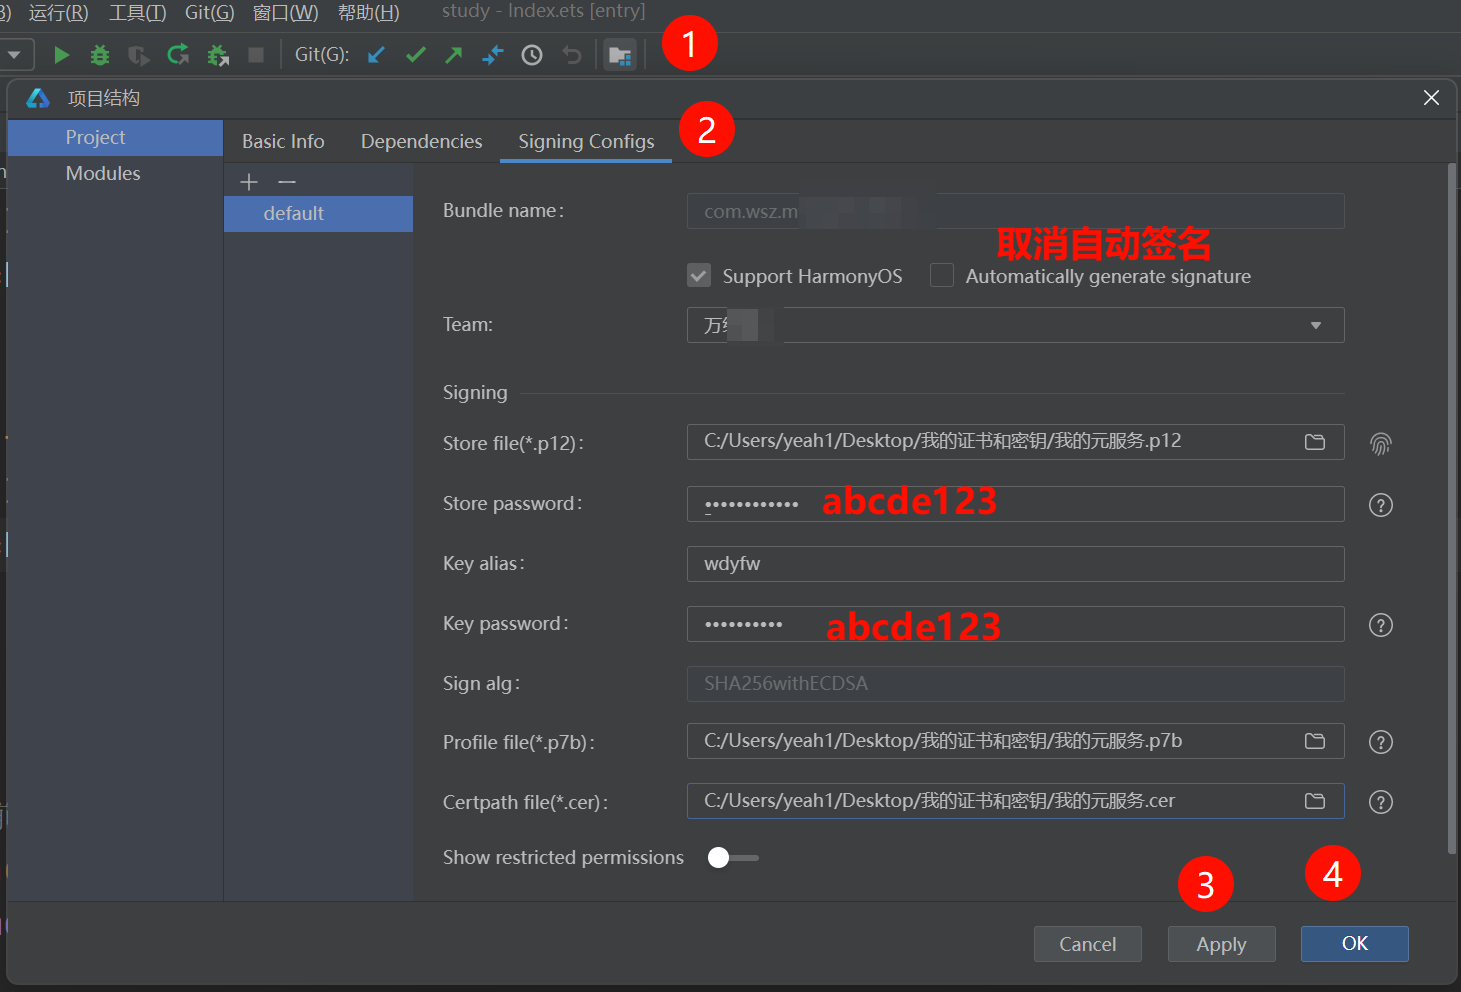Click the Apply button
The width and height of the screenshot is (1461, 992).
pos(1221,944)
